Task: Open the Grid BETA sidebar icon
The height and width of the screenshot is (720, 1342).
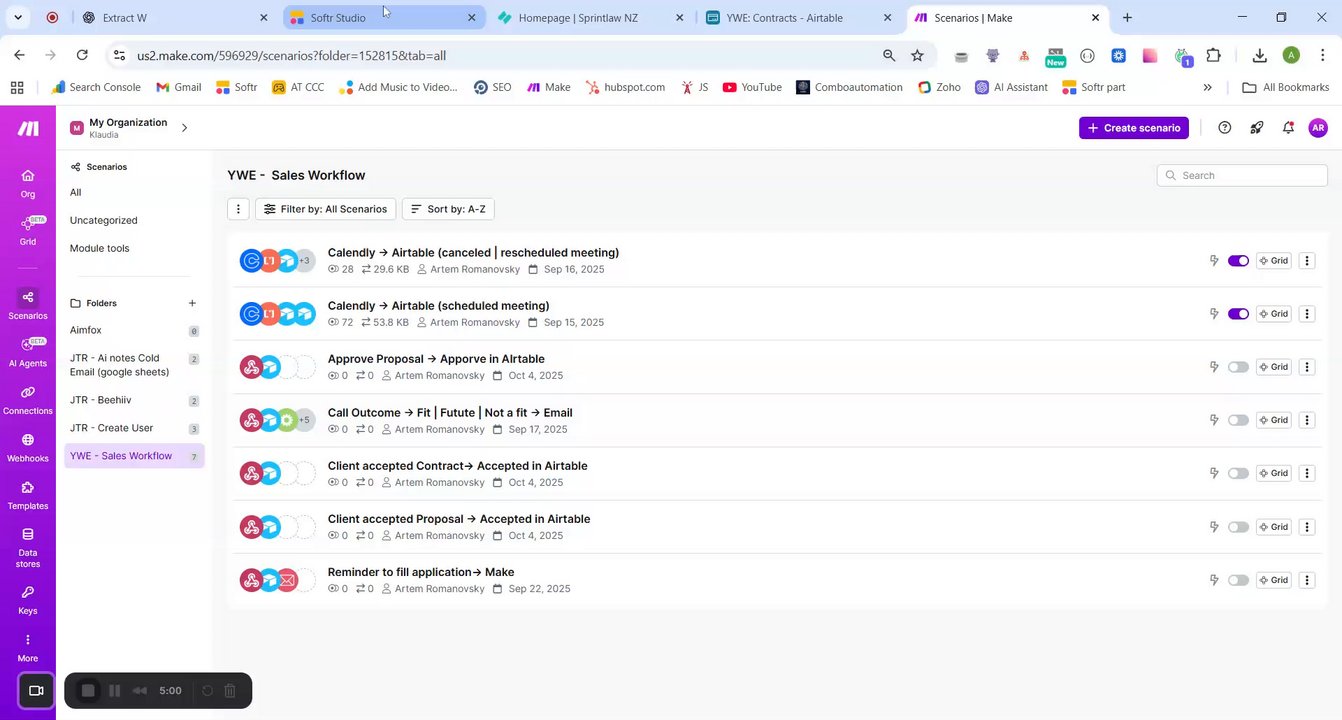Action: pyautogui.click(x=28, y=230)
